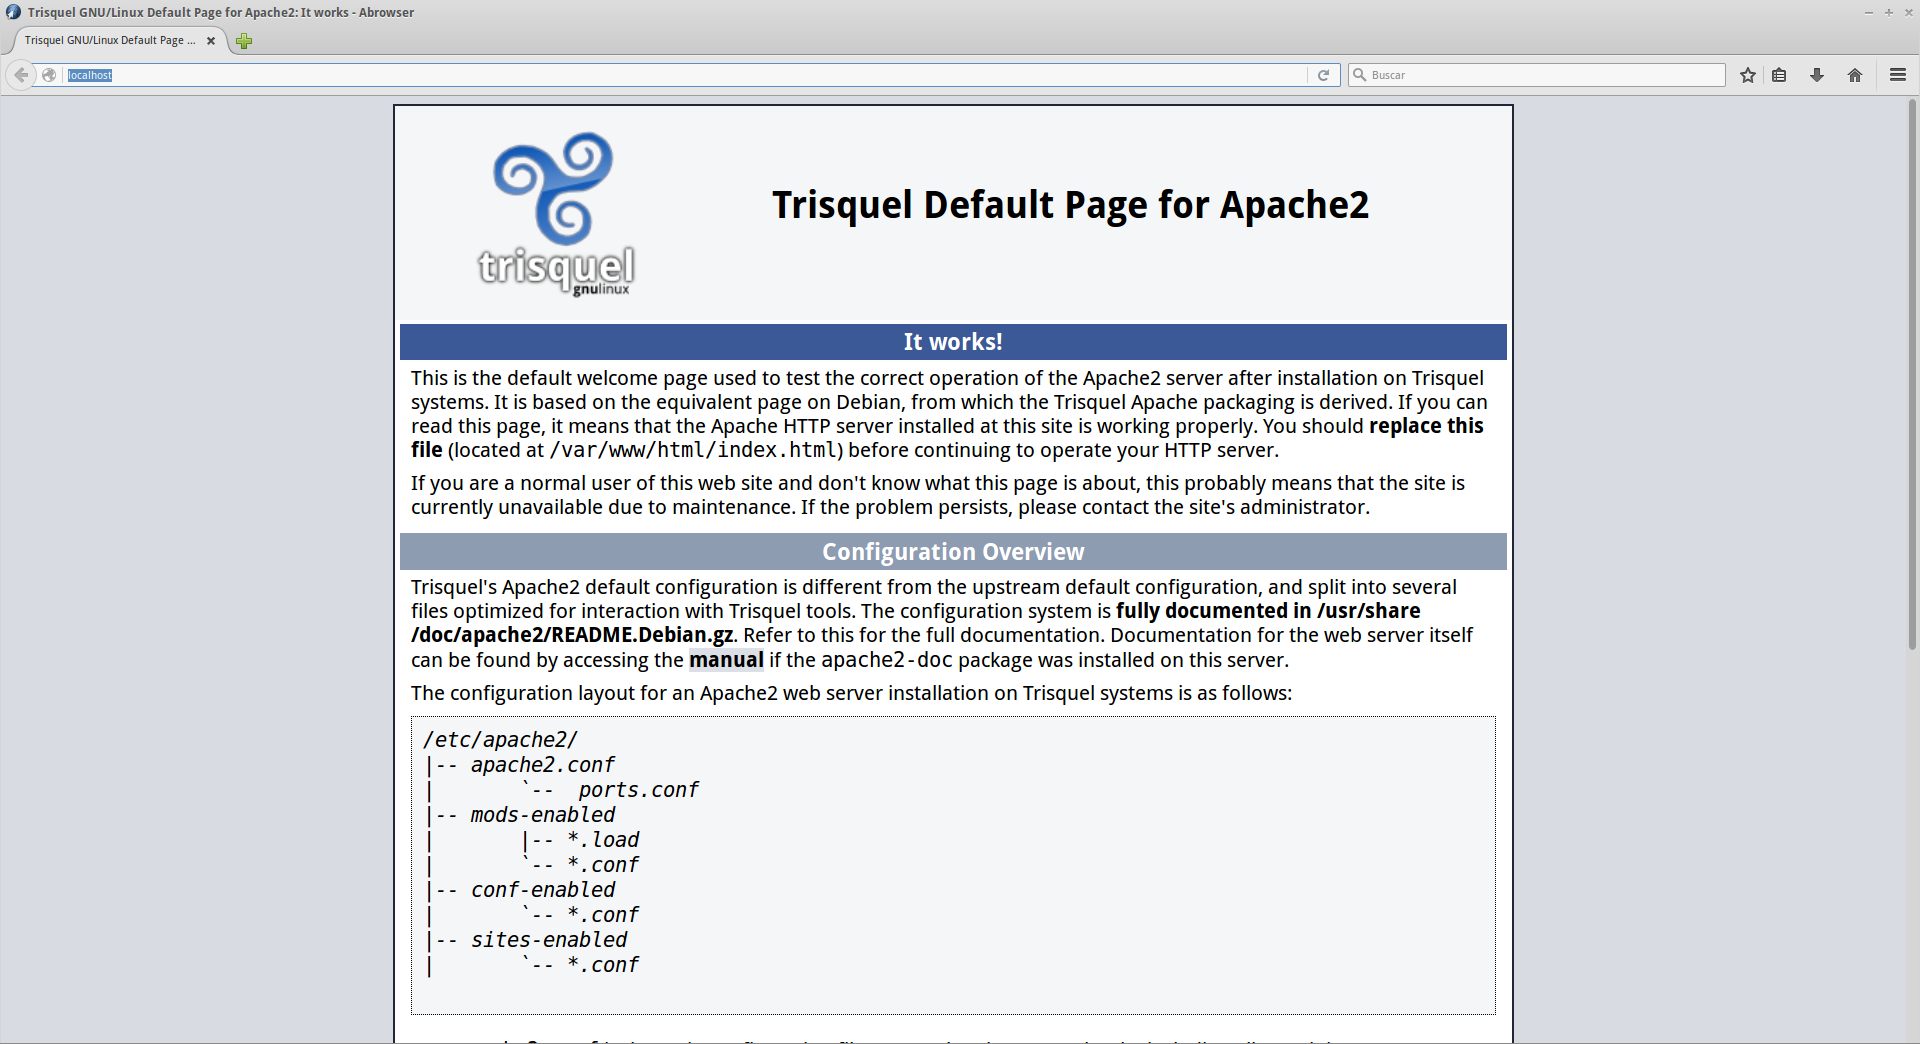Click the Trisquel gnulinux logo image

[556, 214]
